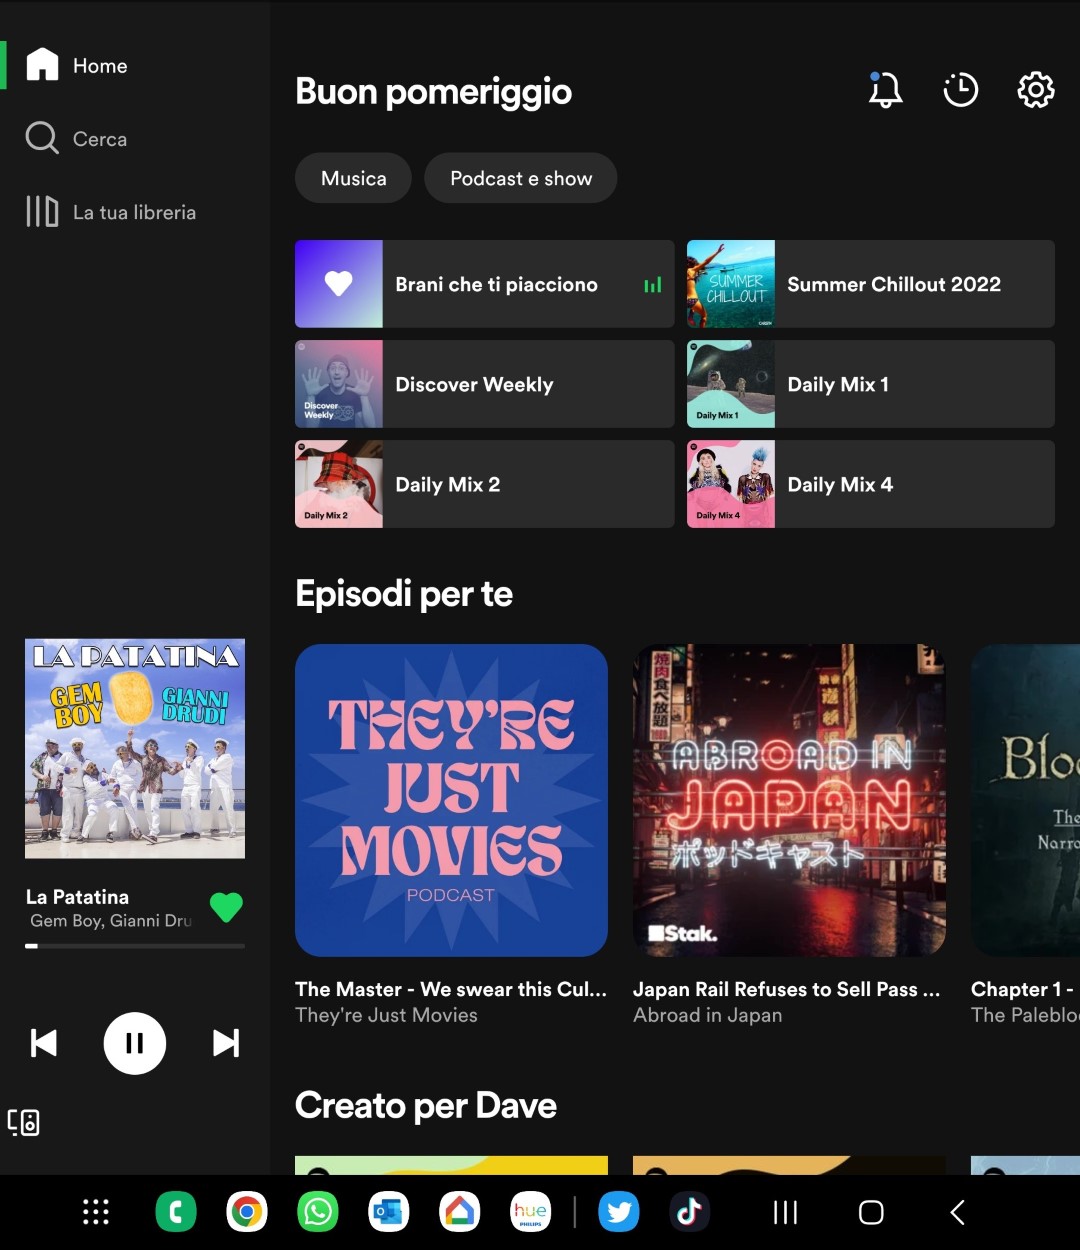Launch WhatsApp from taskbar

click(318, 1213)
